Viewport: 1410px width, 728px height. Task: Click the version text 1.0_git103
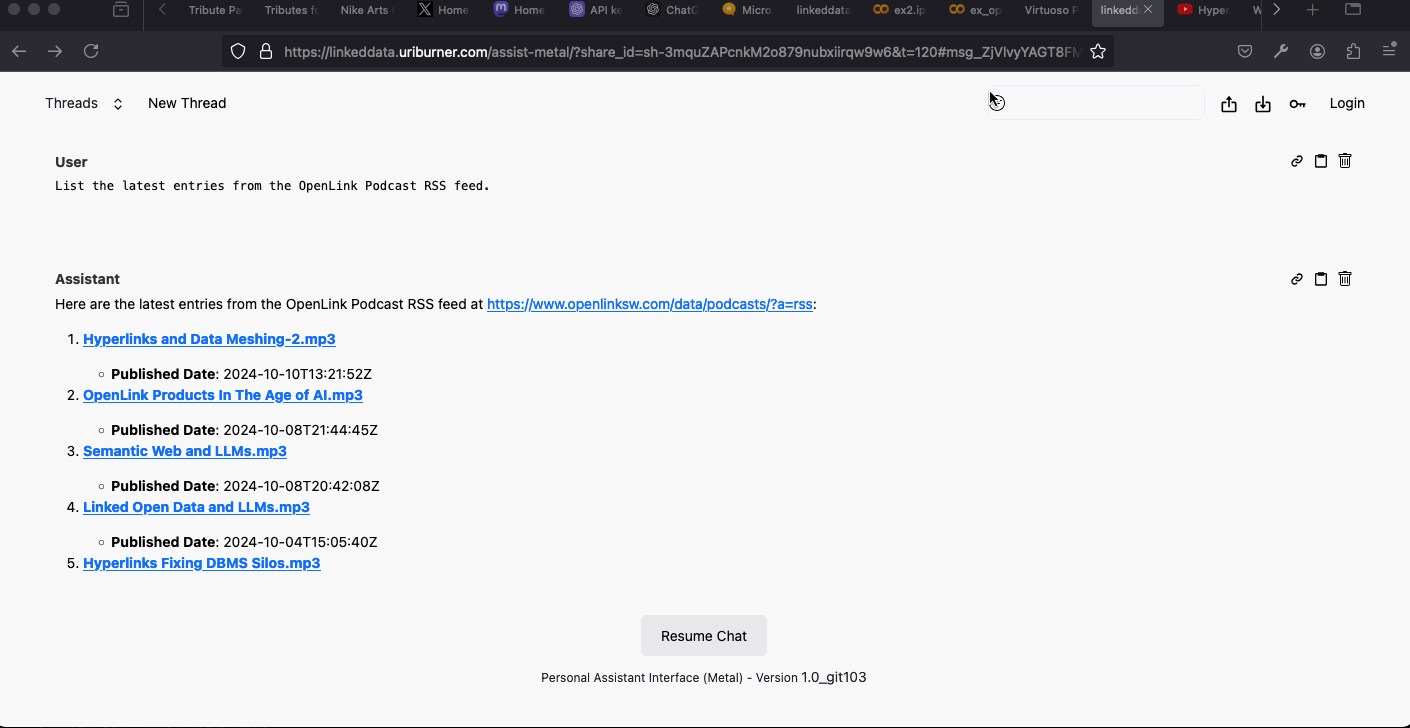point(834,677)
